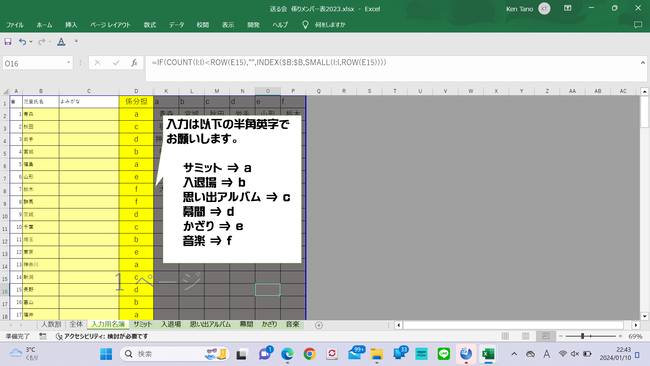Show hidden system tray icons chevron
This screenshot has height=366, width=650.
coord(514,354)
